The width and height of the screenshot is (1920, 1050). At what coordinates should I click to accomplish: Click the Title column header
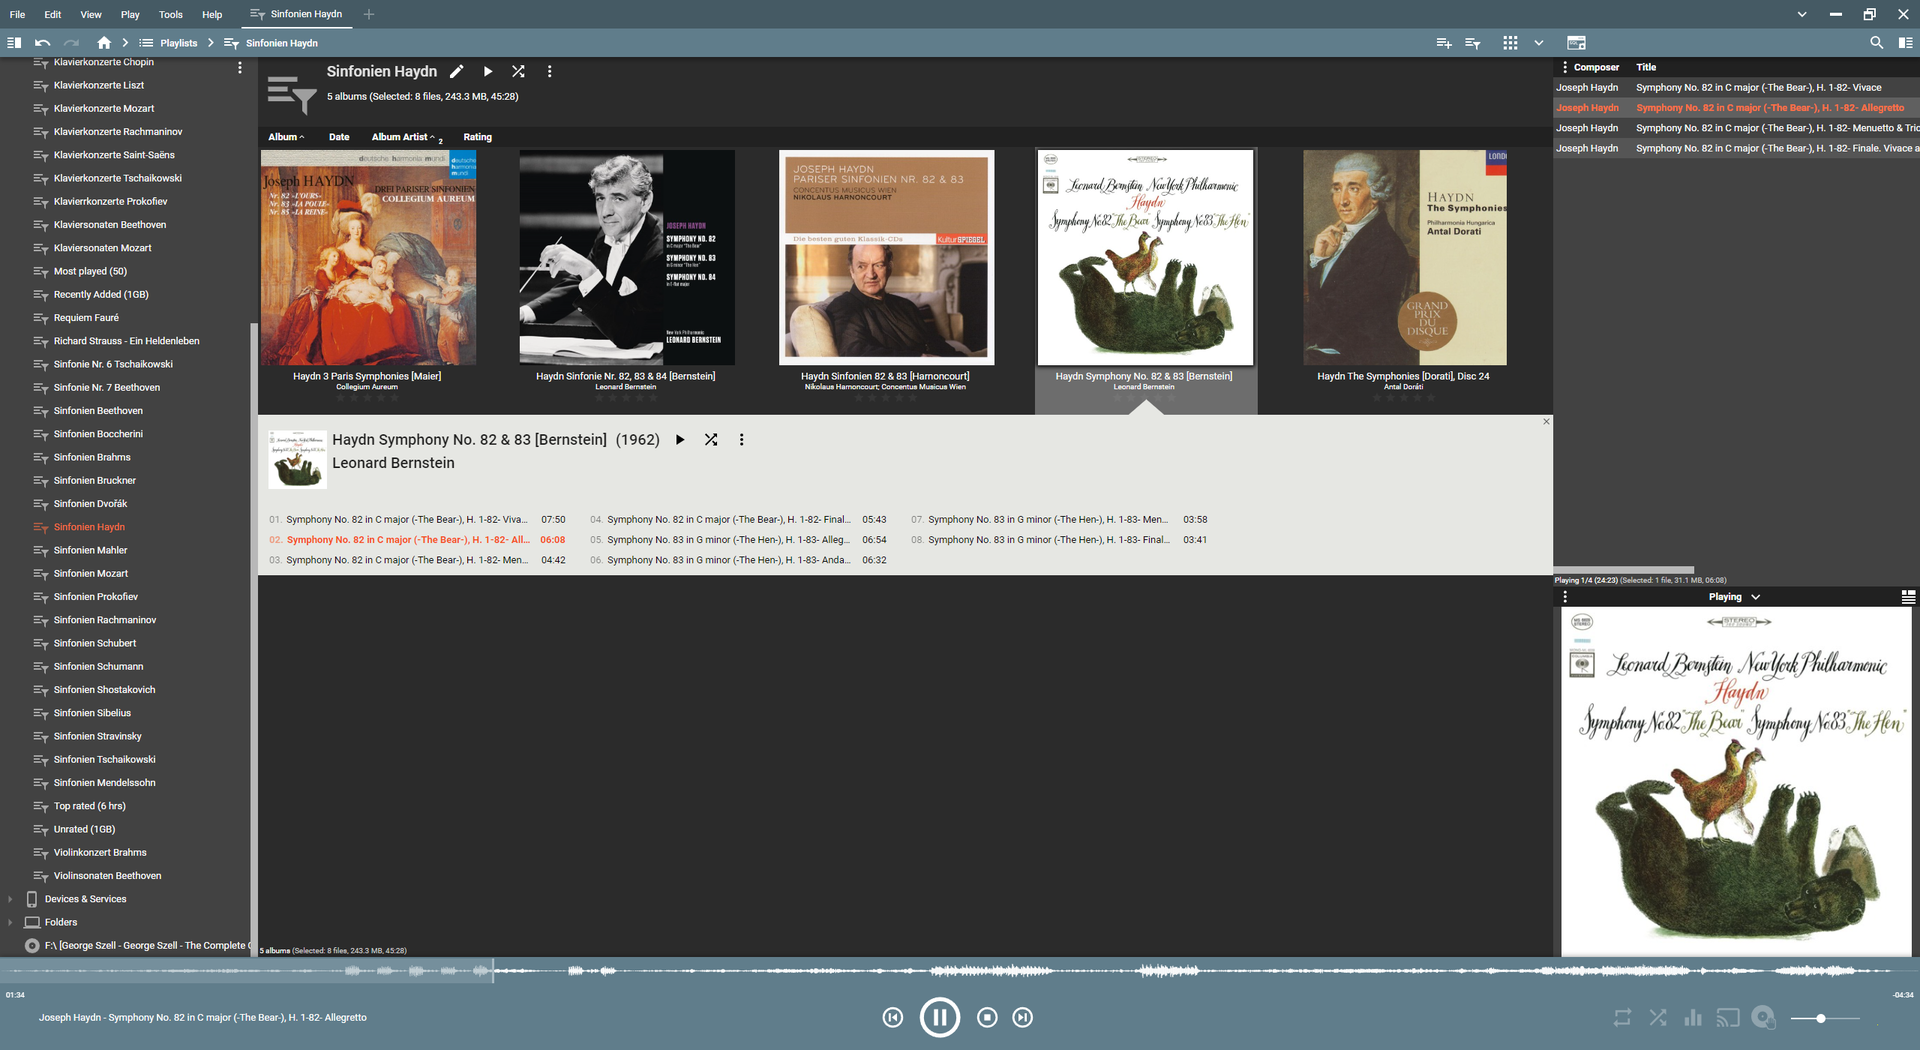(1646, 67)
